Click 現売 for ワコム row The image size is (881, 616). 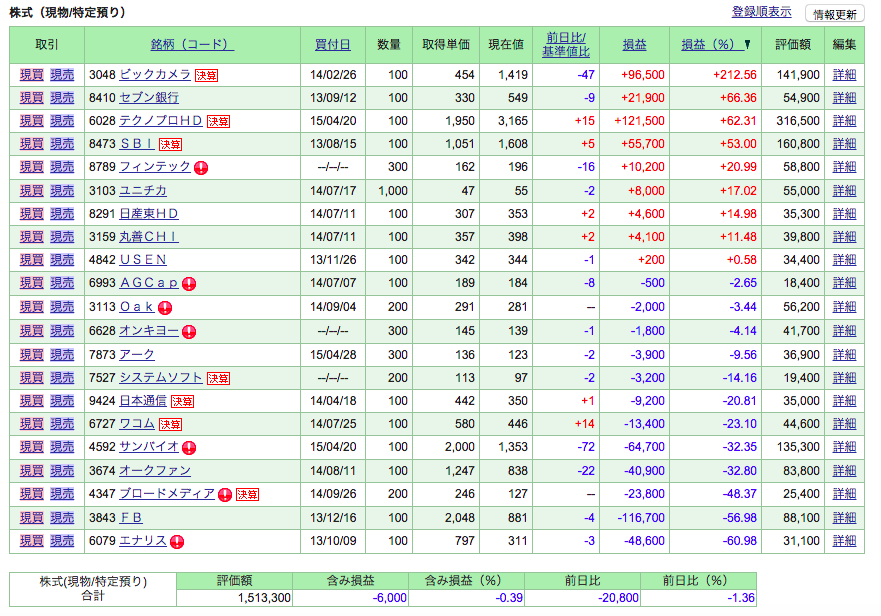click(62, 424)
